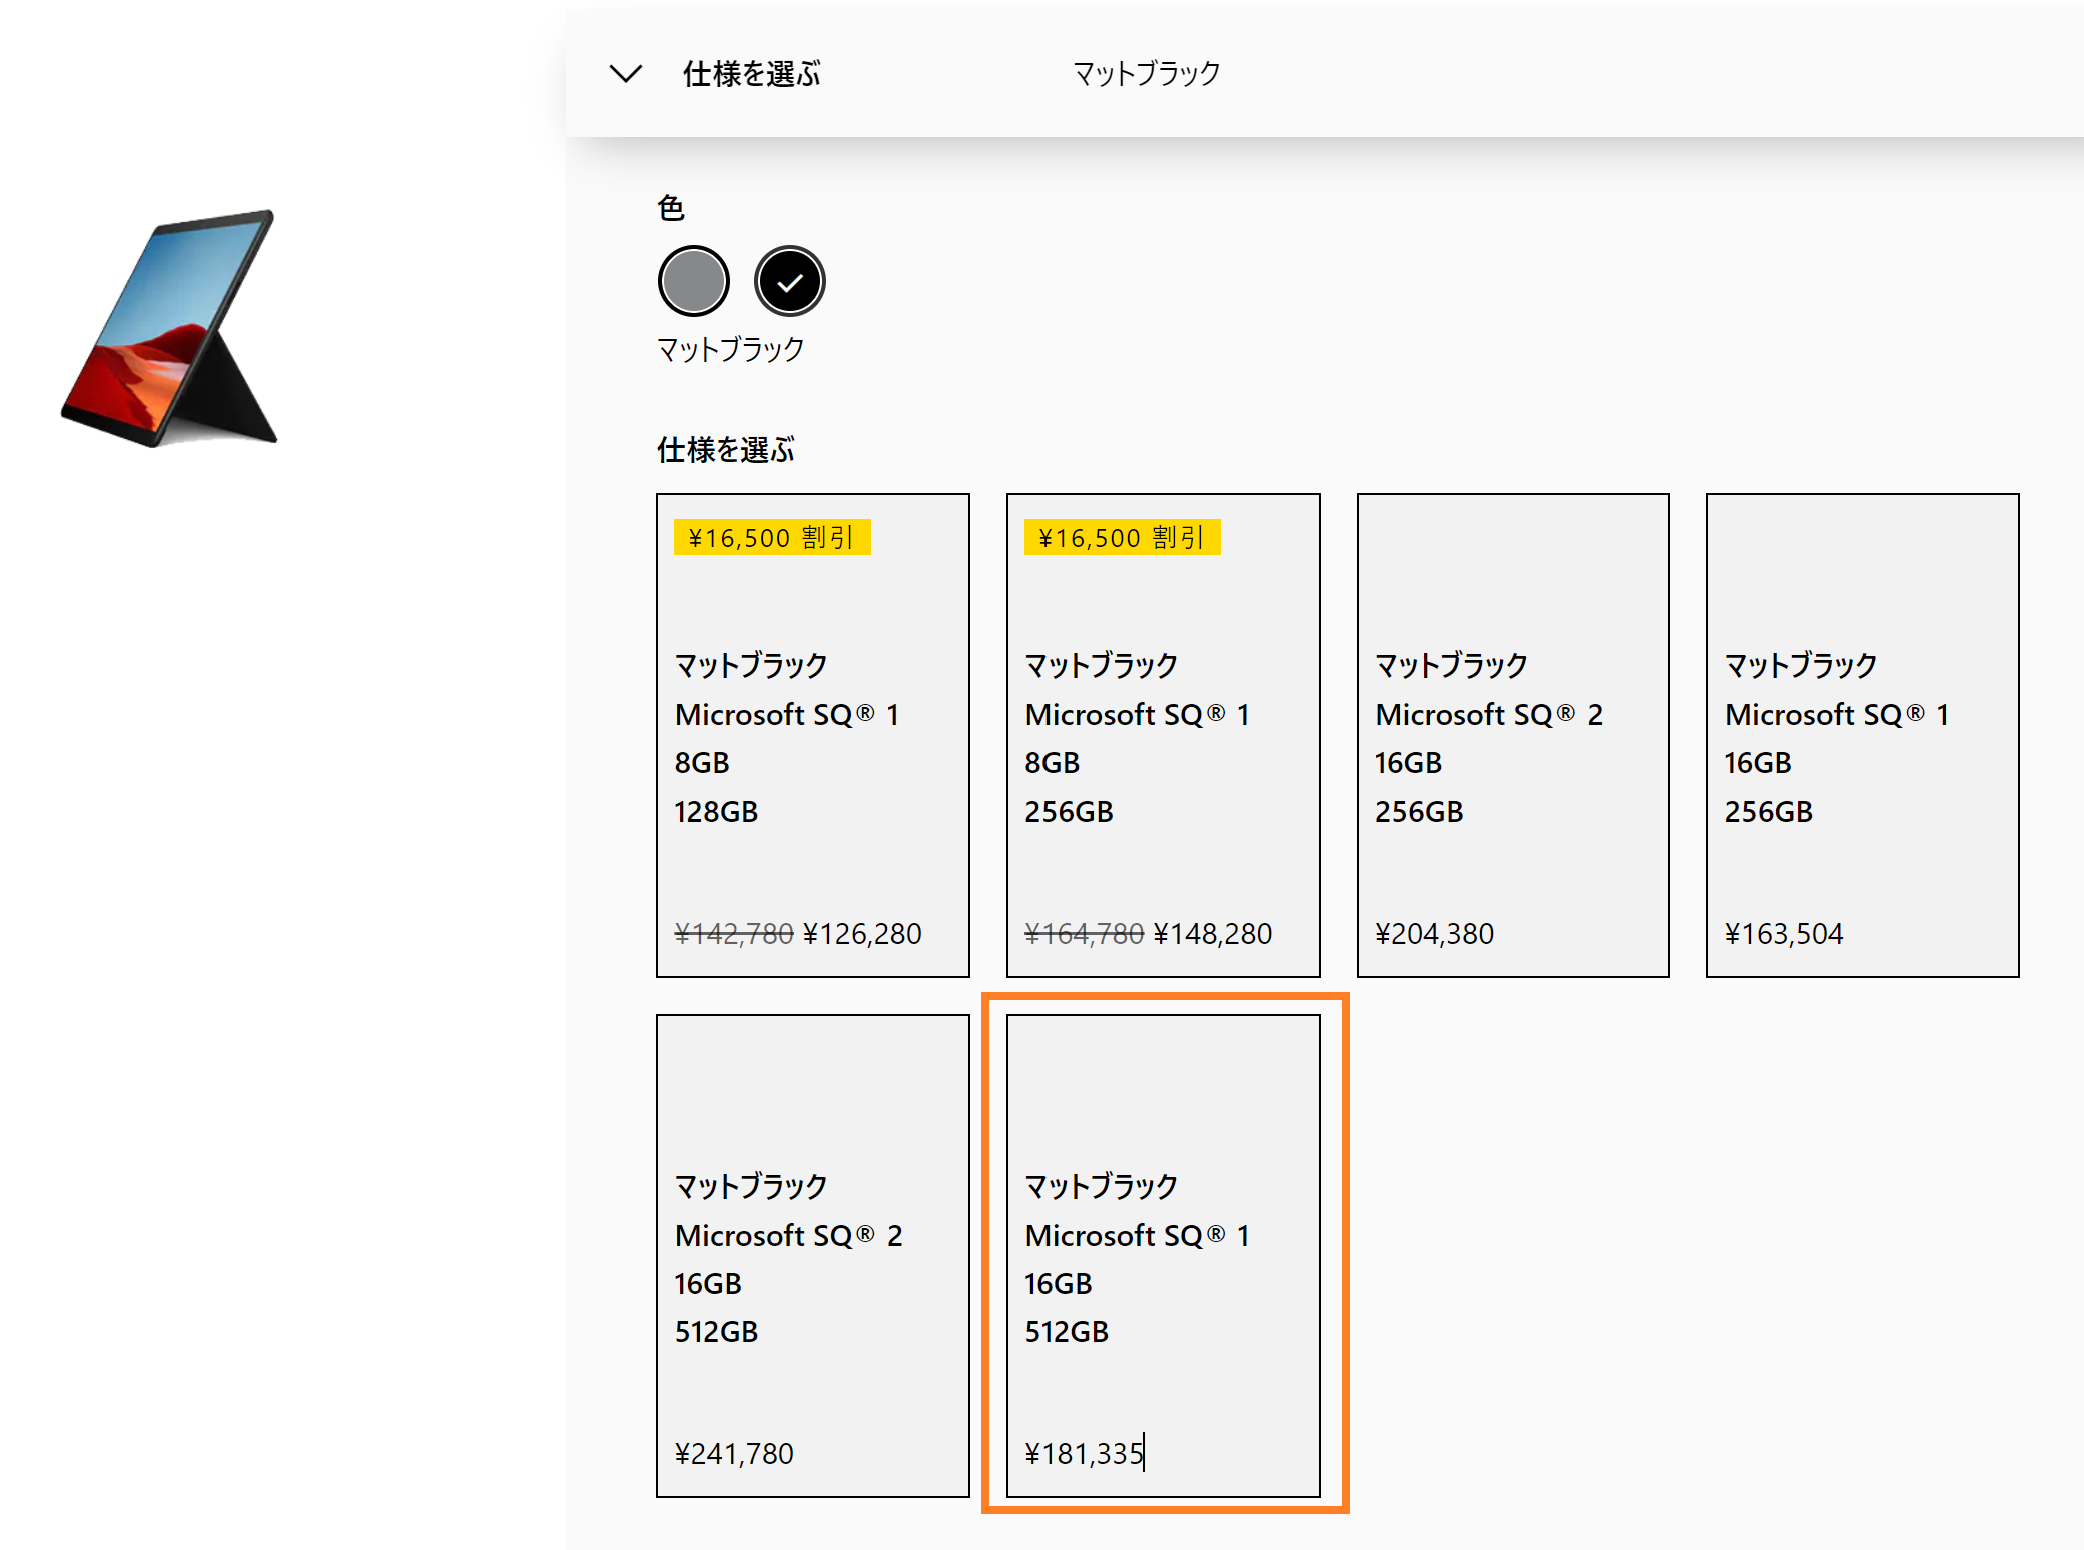Click the ¥163,504 price
Screen dimensions: 2084x1550
pos(1784,934)
